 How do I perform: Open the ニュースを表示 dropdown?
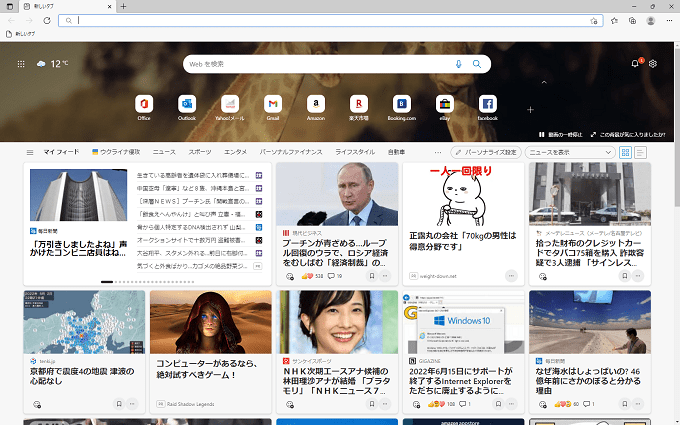570,152
